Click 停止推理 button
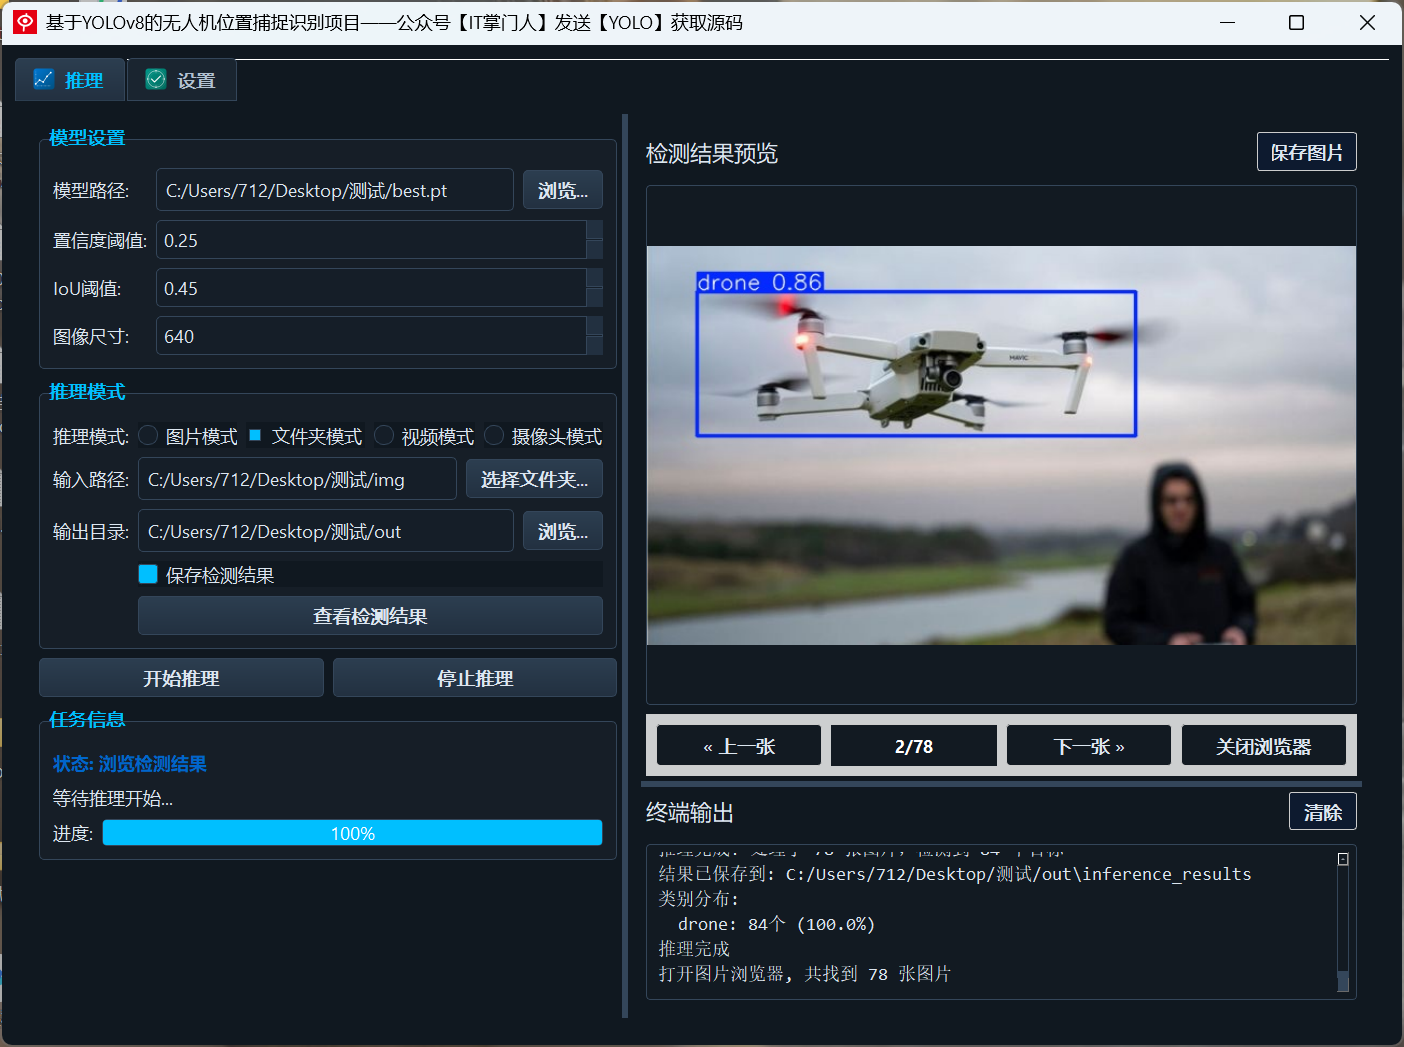 (475, 678)
